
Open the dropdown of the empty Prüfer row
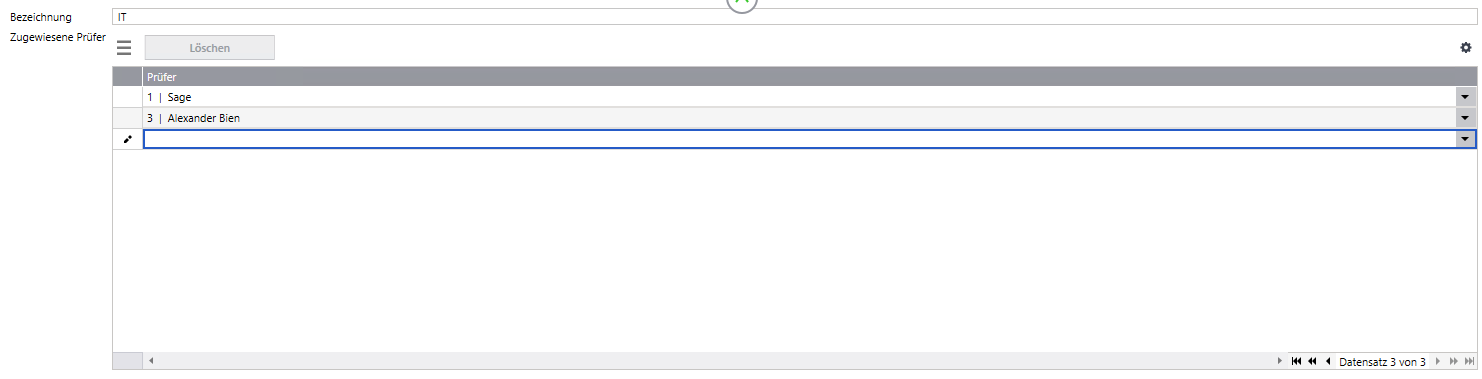click(1466, 140)
